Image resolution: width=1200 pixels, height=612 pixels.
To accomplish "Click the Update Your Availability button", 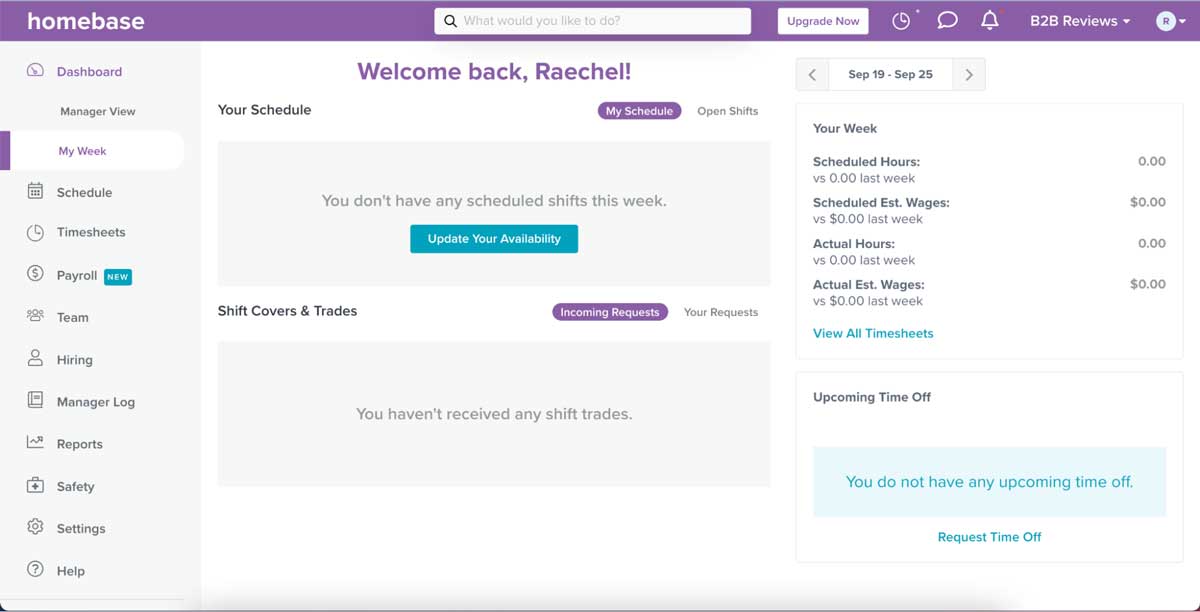I will [494, 239].
